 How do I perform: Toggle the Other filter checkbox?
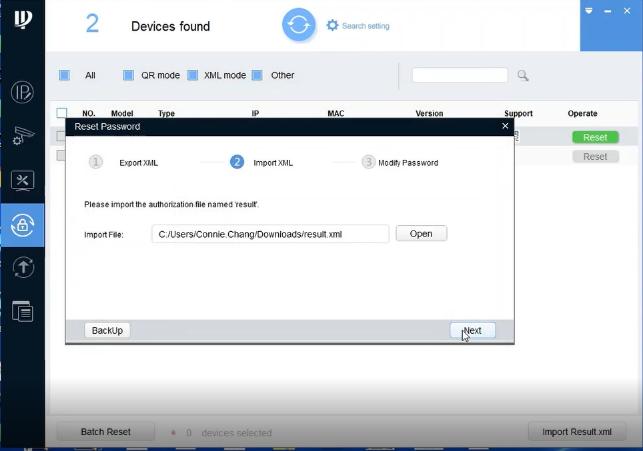tap(258, 75)
